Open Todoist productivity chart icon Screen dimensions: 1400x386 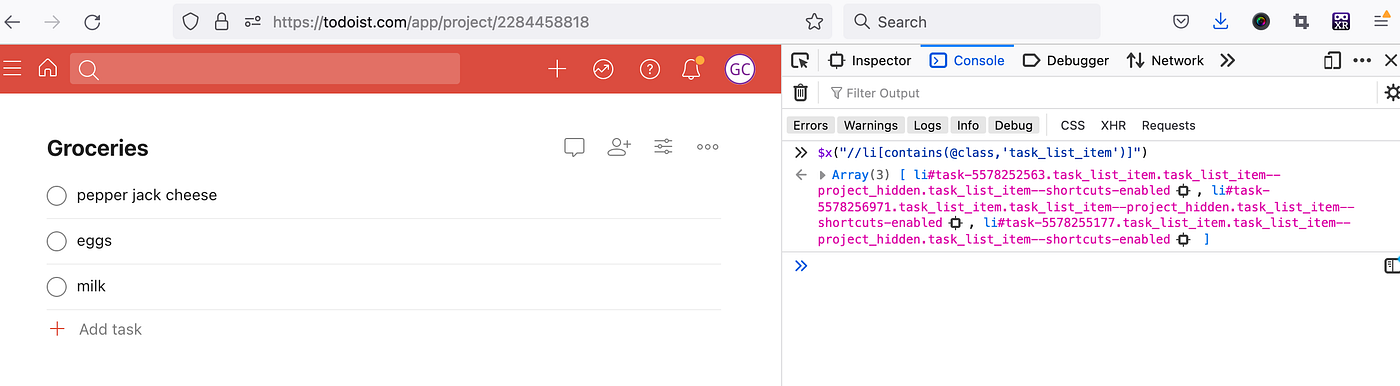(603, 68)
